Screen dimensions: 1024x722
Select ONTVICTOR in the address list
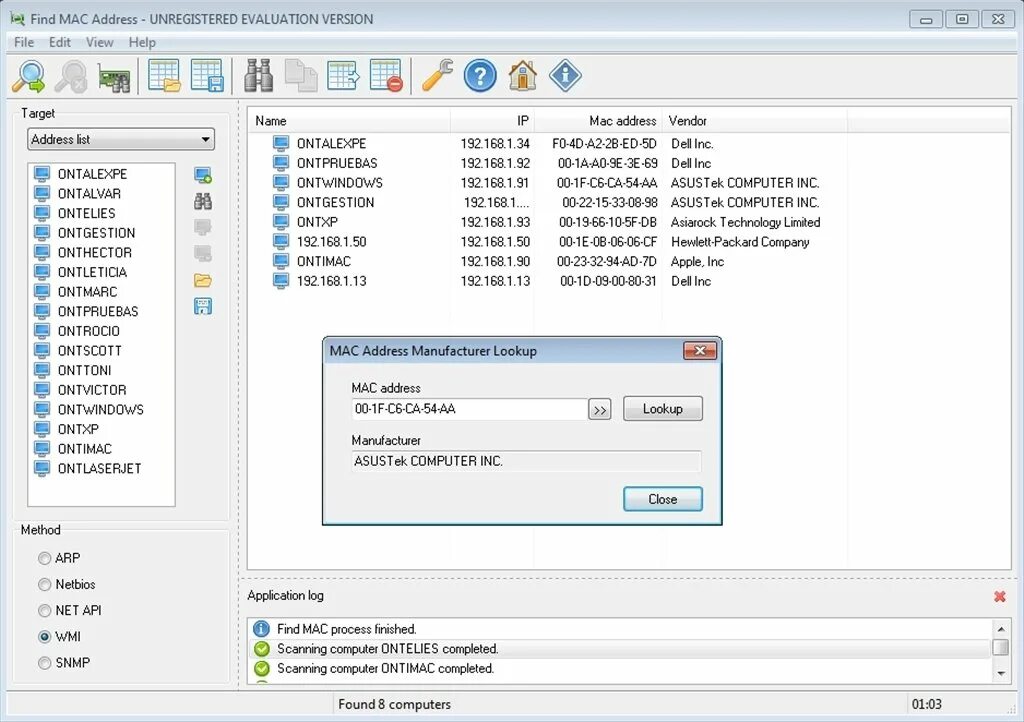click(x=92, y=389)
